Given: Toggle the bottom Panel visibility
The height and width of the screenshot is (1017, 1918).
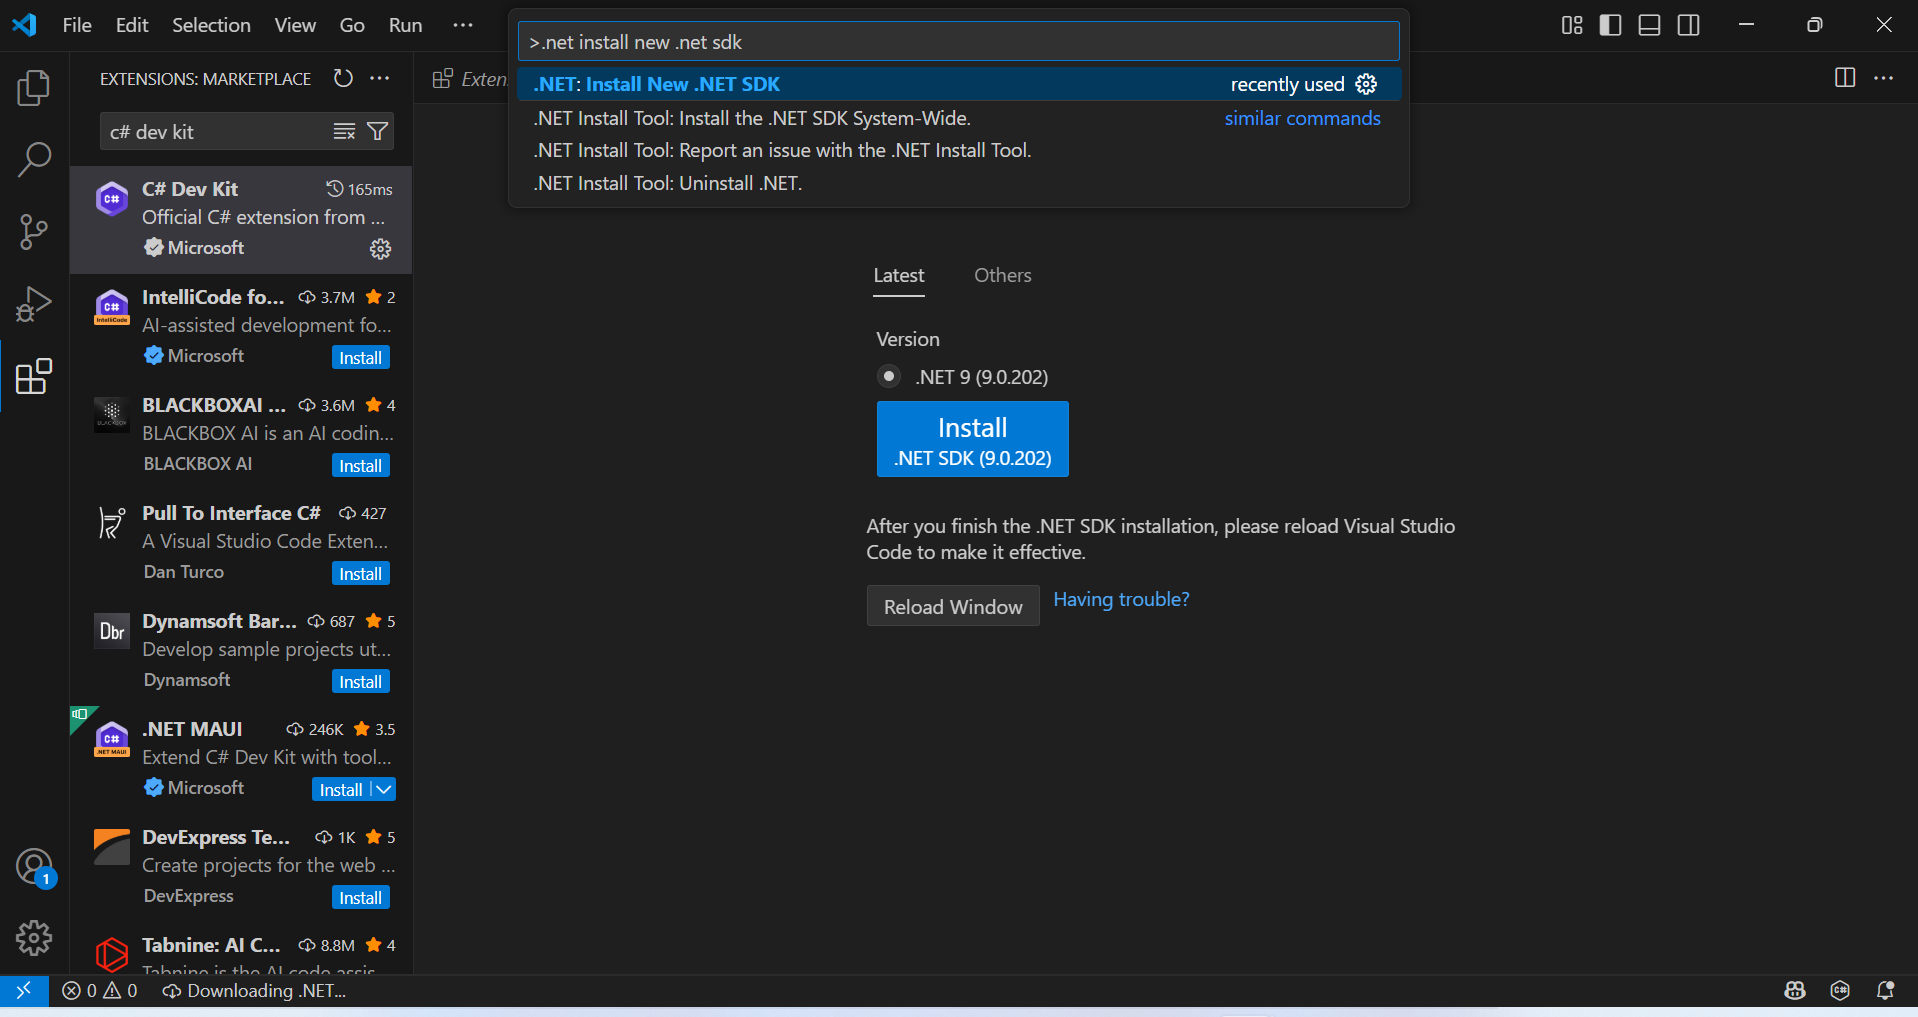Looking at the screenshot, I should point(1650,25).
